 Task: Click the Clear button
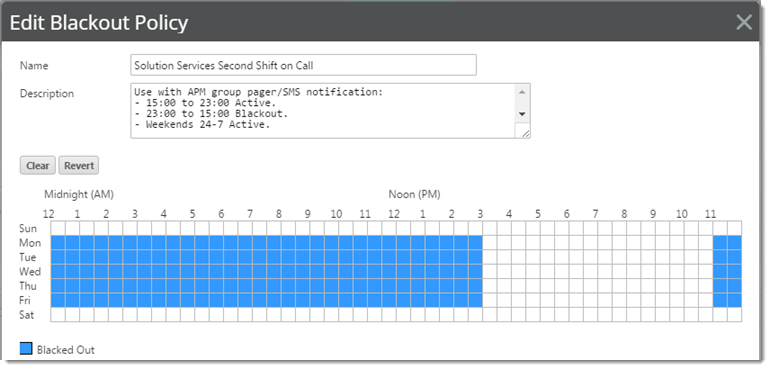click(38, 166)
